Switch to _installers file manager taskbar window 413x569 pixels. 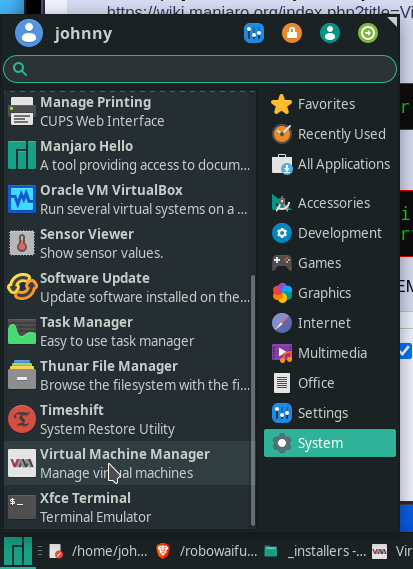(315, 551)
